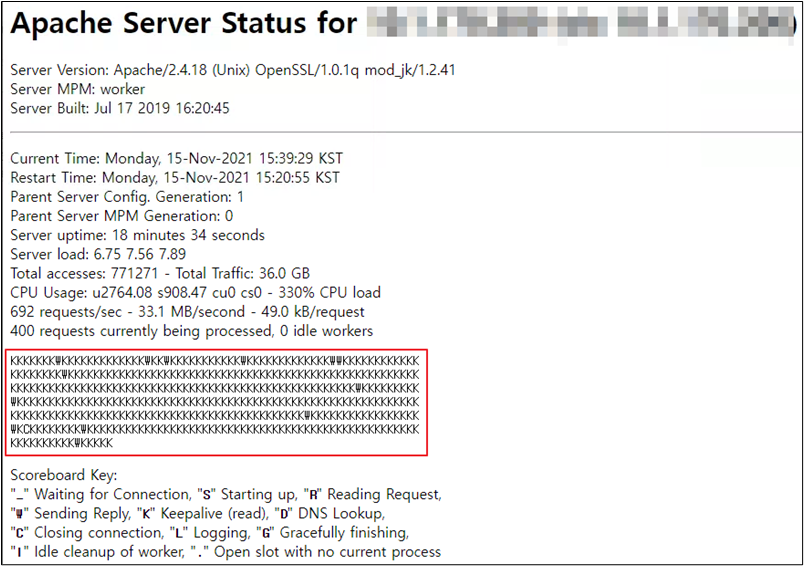Viewport: 804px width, 566px height.
Task: Click the 'Sending Reply' key entry
Action: tap(71, 514)
